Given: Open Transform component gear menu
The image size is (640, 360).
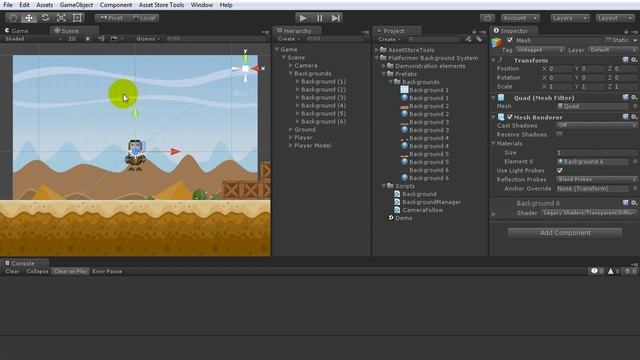Looking at the screenshot, I should click(634, 60).
